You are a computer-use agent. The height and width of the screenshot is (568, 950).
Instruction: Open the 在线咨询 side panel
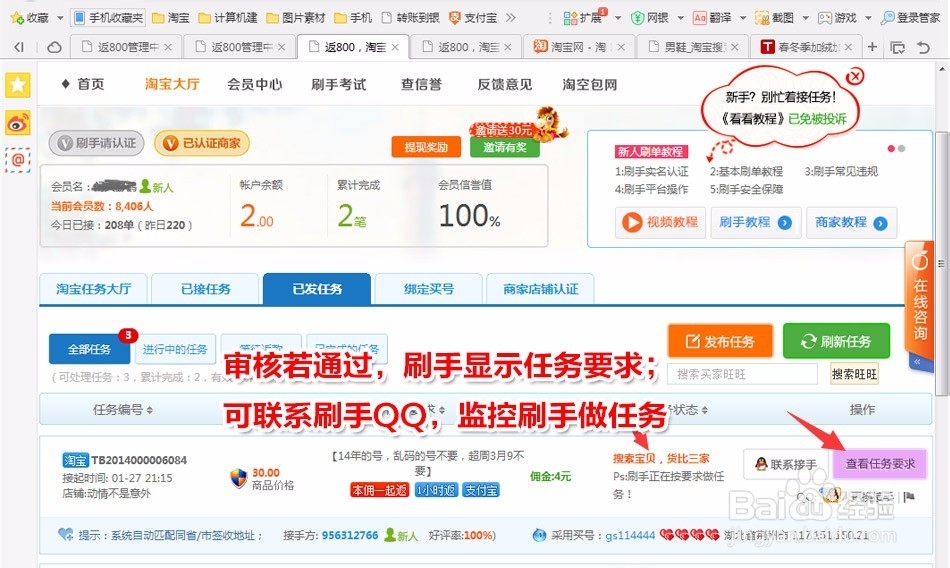(920, 297)
